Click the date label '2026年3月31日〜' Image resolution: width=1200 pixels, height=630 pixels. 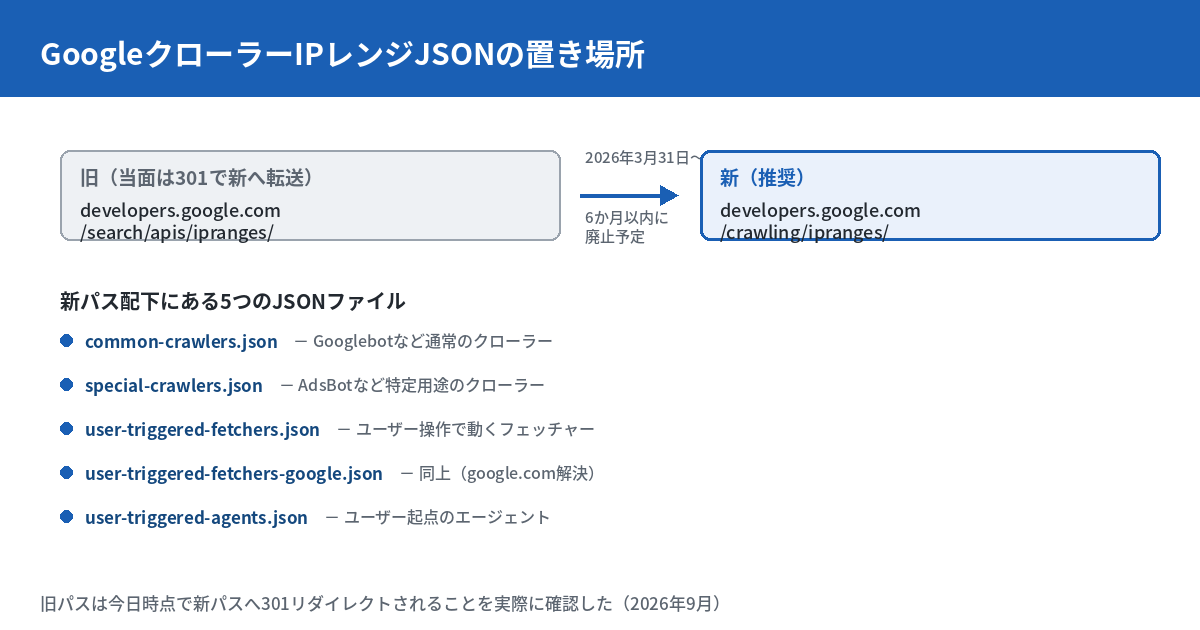click(643, 157)
